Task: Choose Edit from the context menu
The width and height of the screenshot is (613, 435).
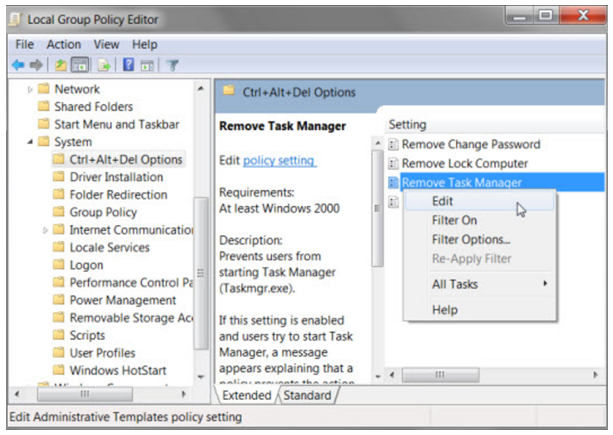Action: 442,202
